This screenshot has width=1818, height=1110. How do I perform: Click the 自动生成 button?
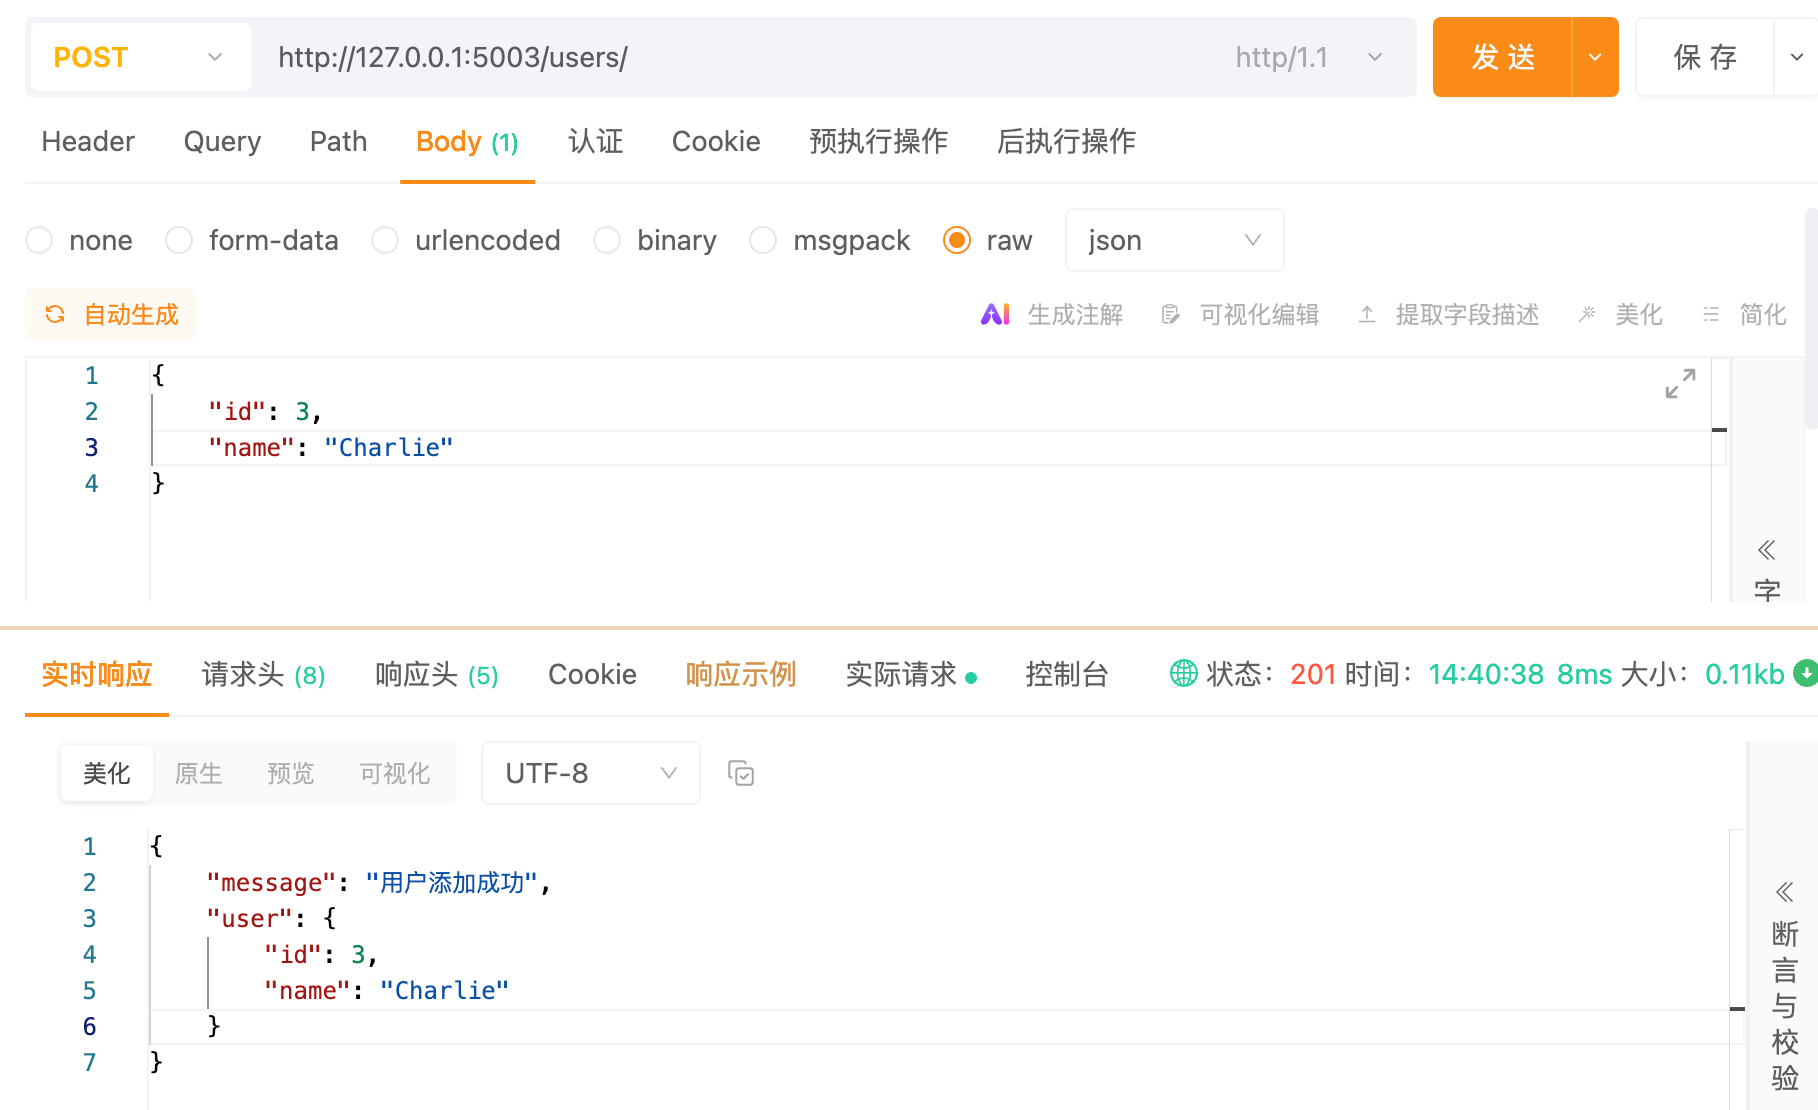click(111, 315)
